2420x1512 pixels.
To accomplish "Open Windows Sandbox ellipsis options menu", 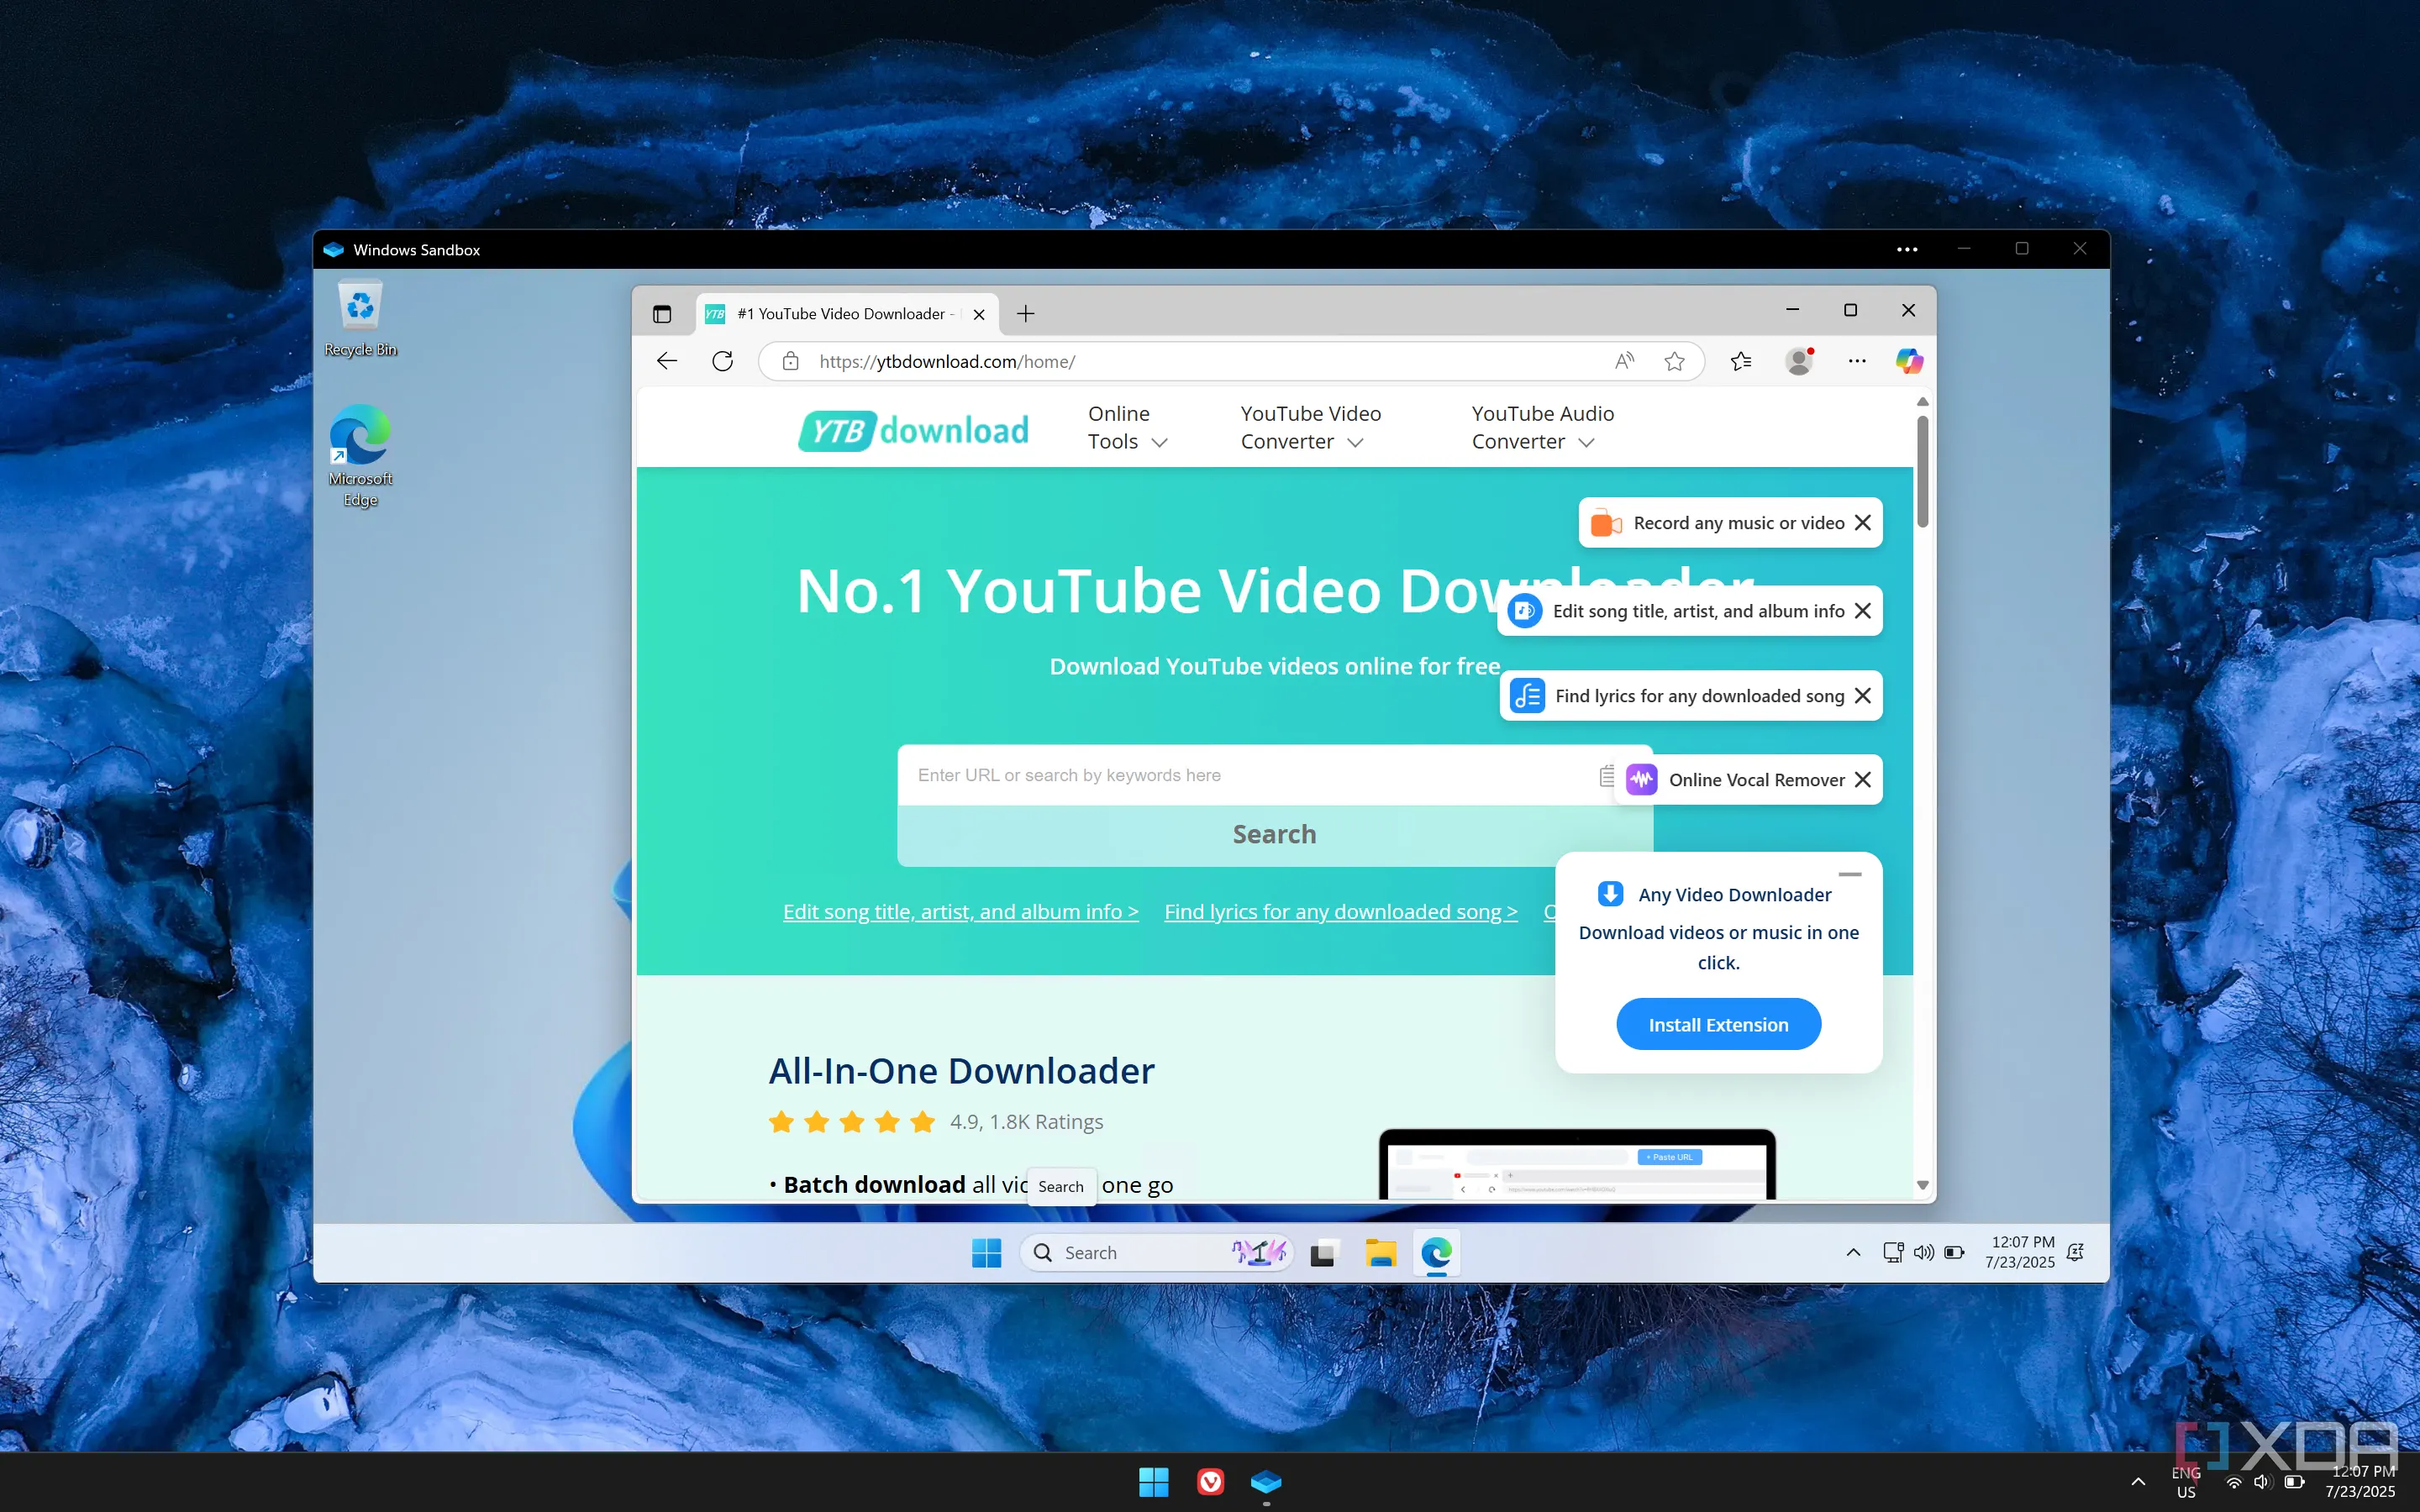I will point(1907,250).
